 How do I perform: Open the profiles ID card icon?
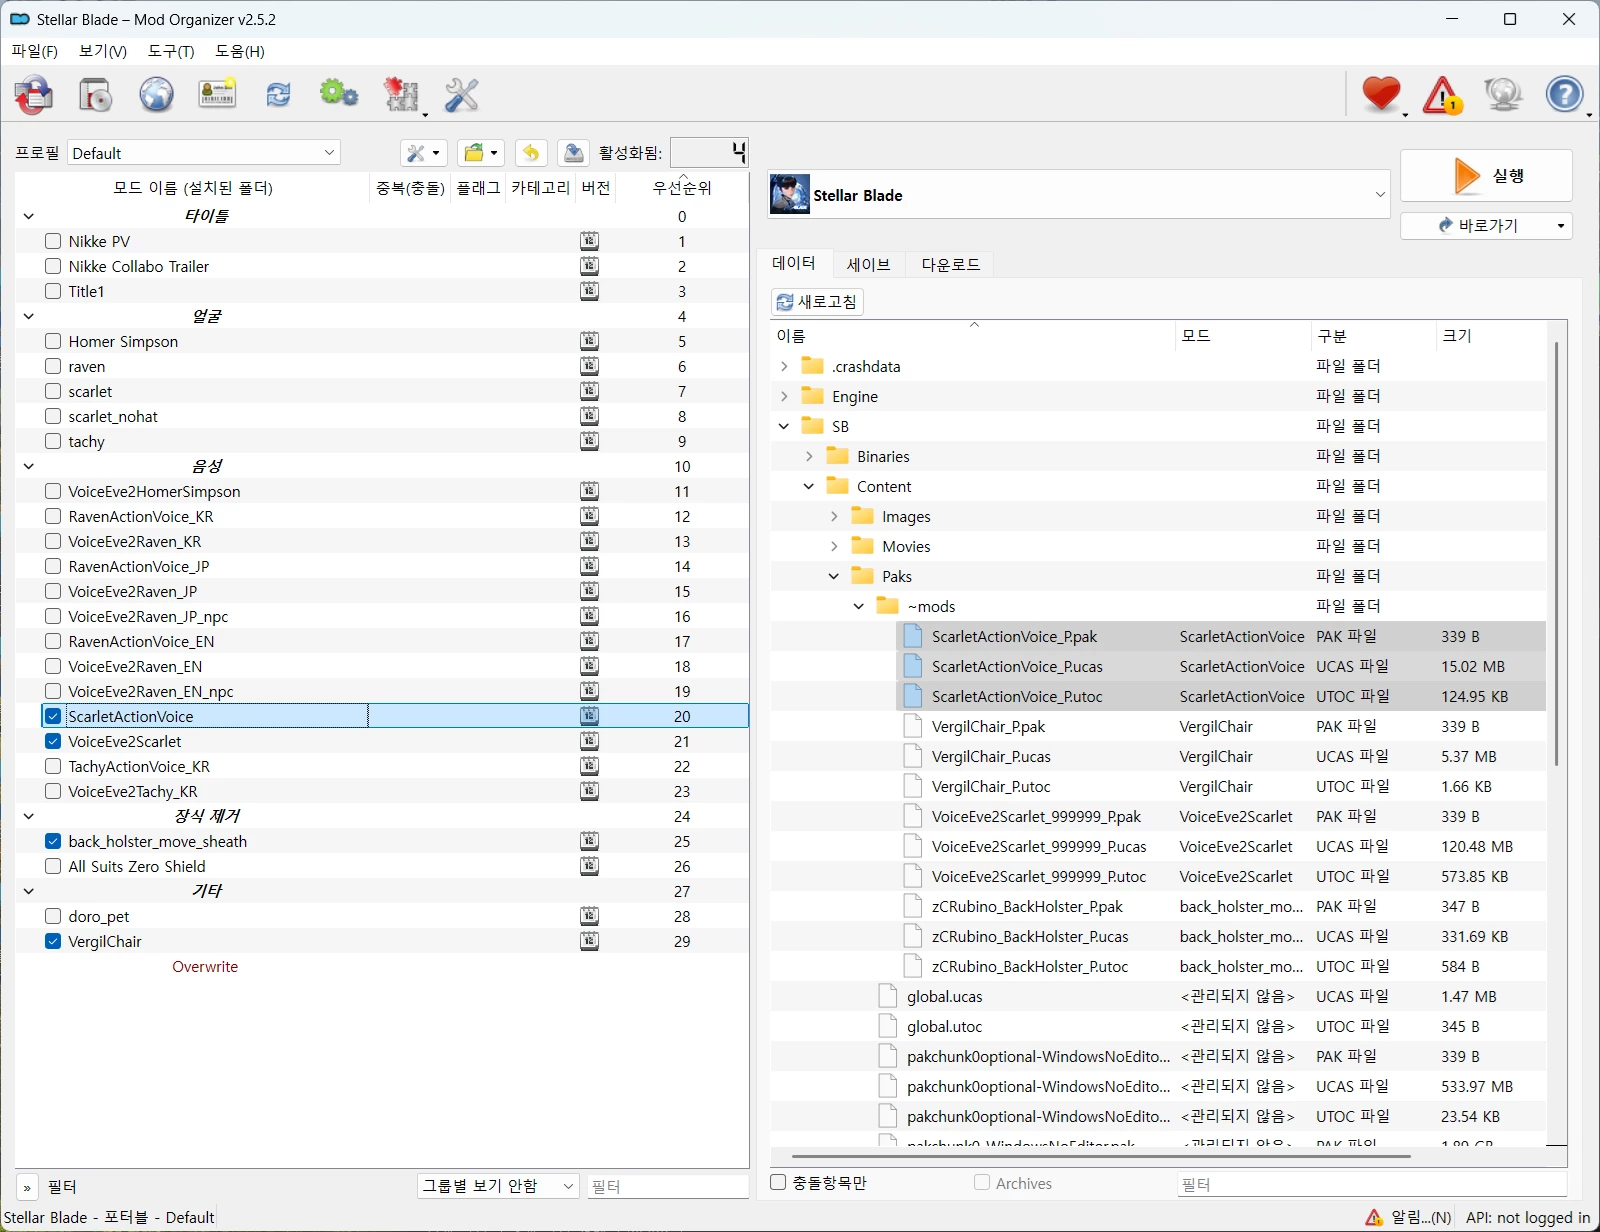(217, 95)
